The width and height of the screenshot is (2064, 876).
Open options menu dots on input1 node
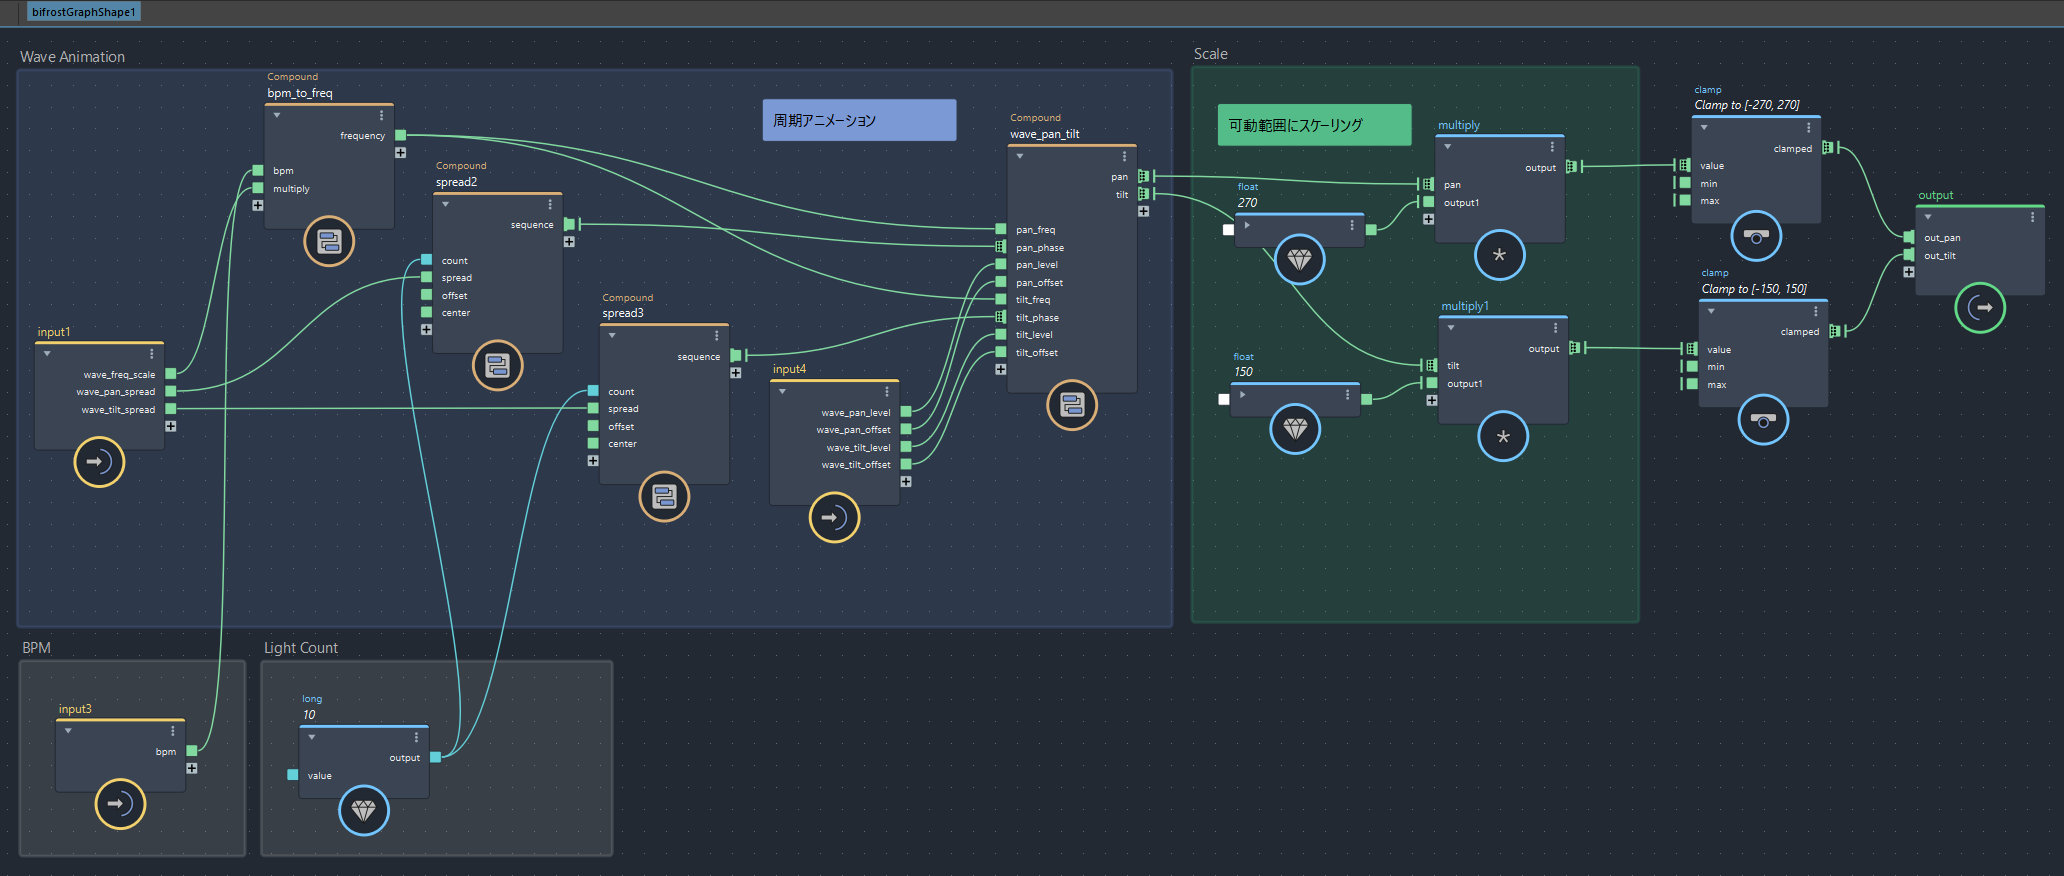pos(151,353)
